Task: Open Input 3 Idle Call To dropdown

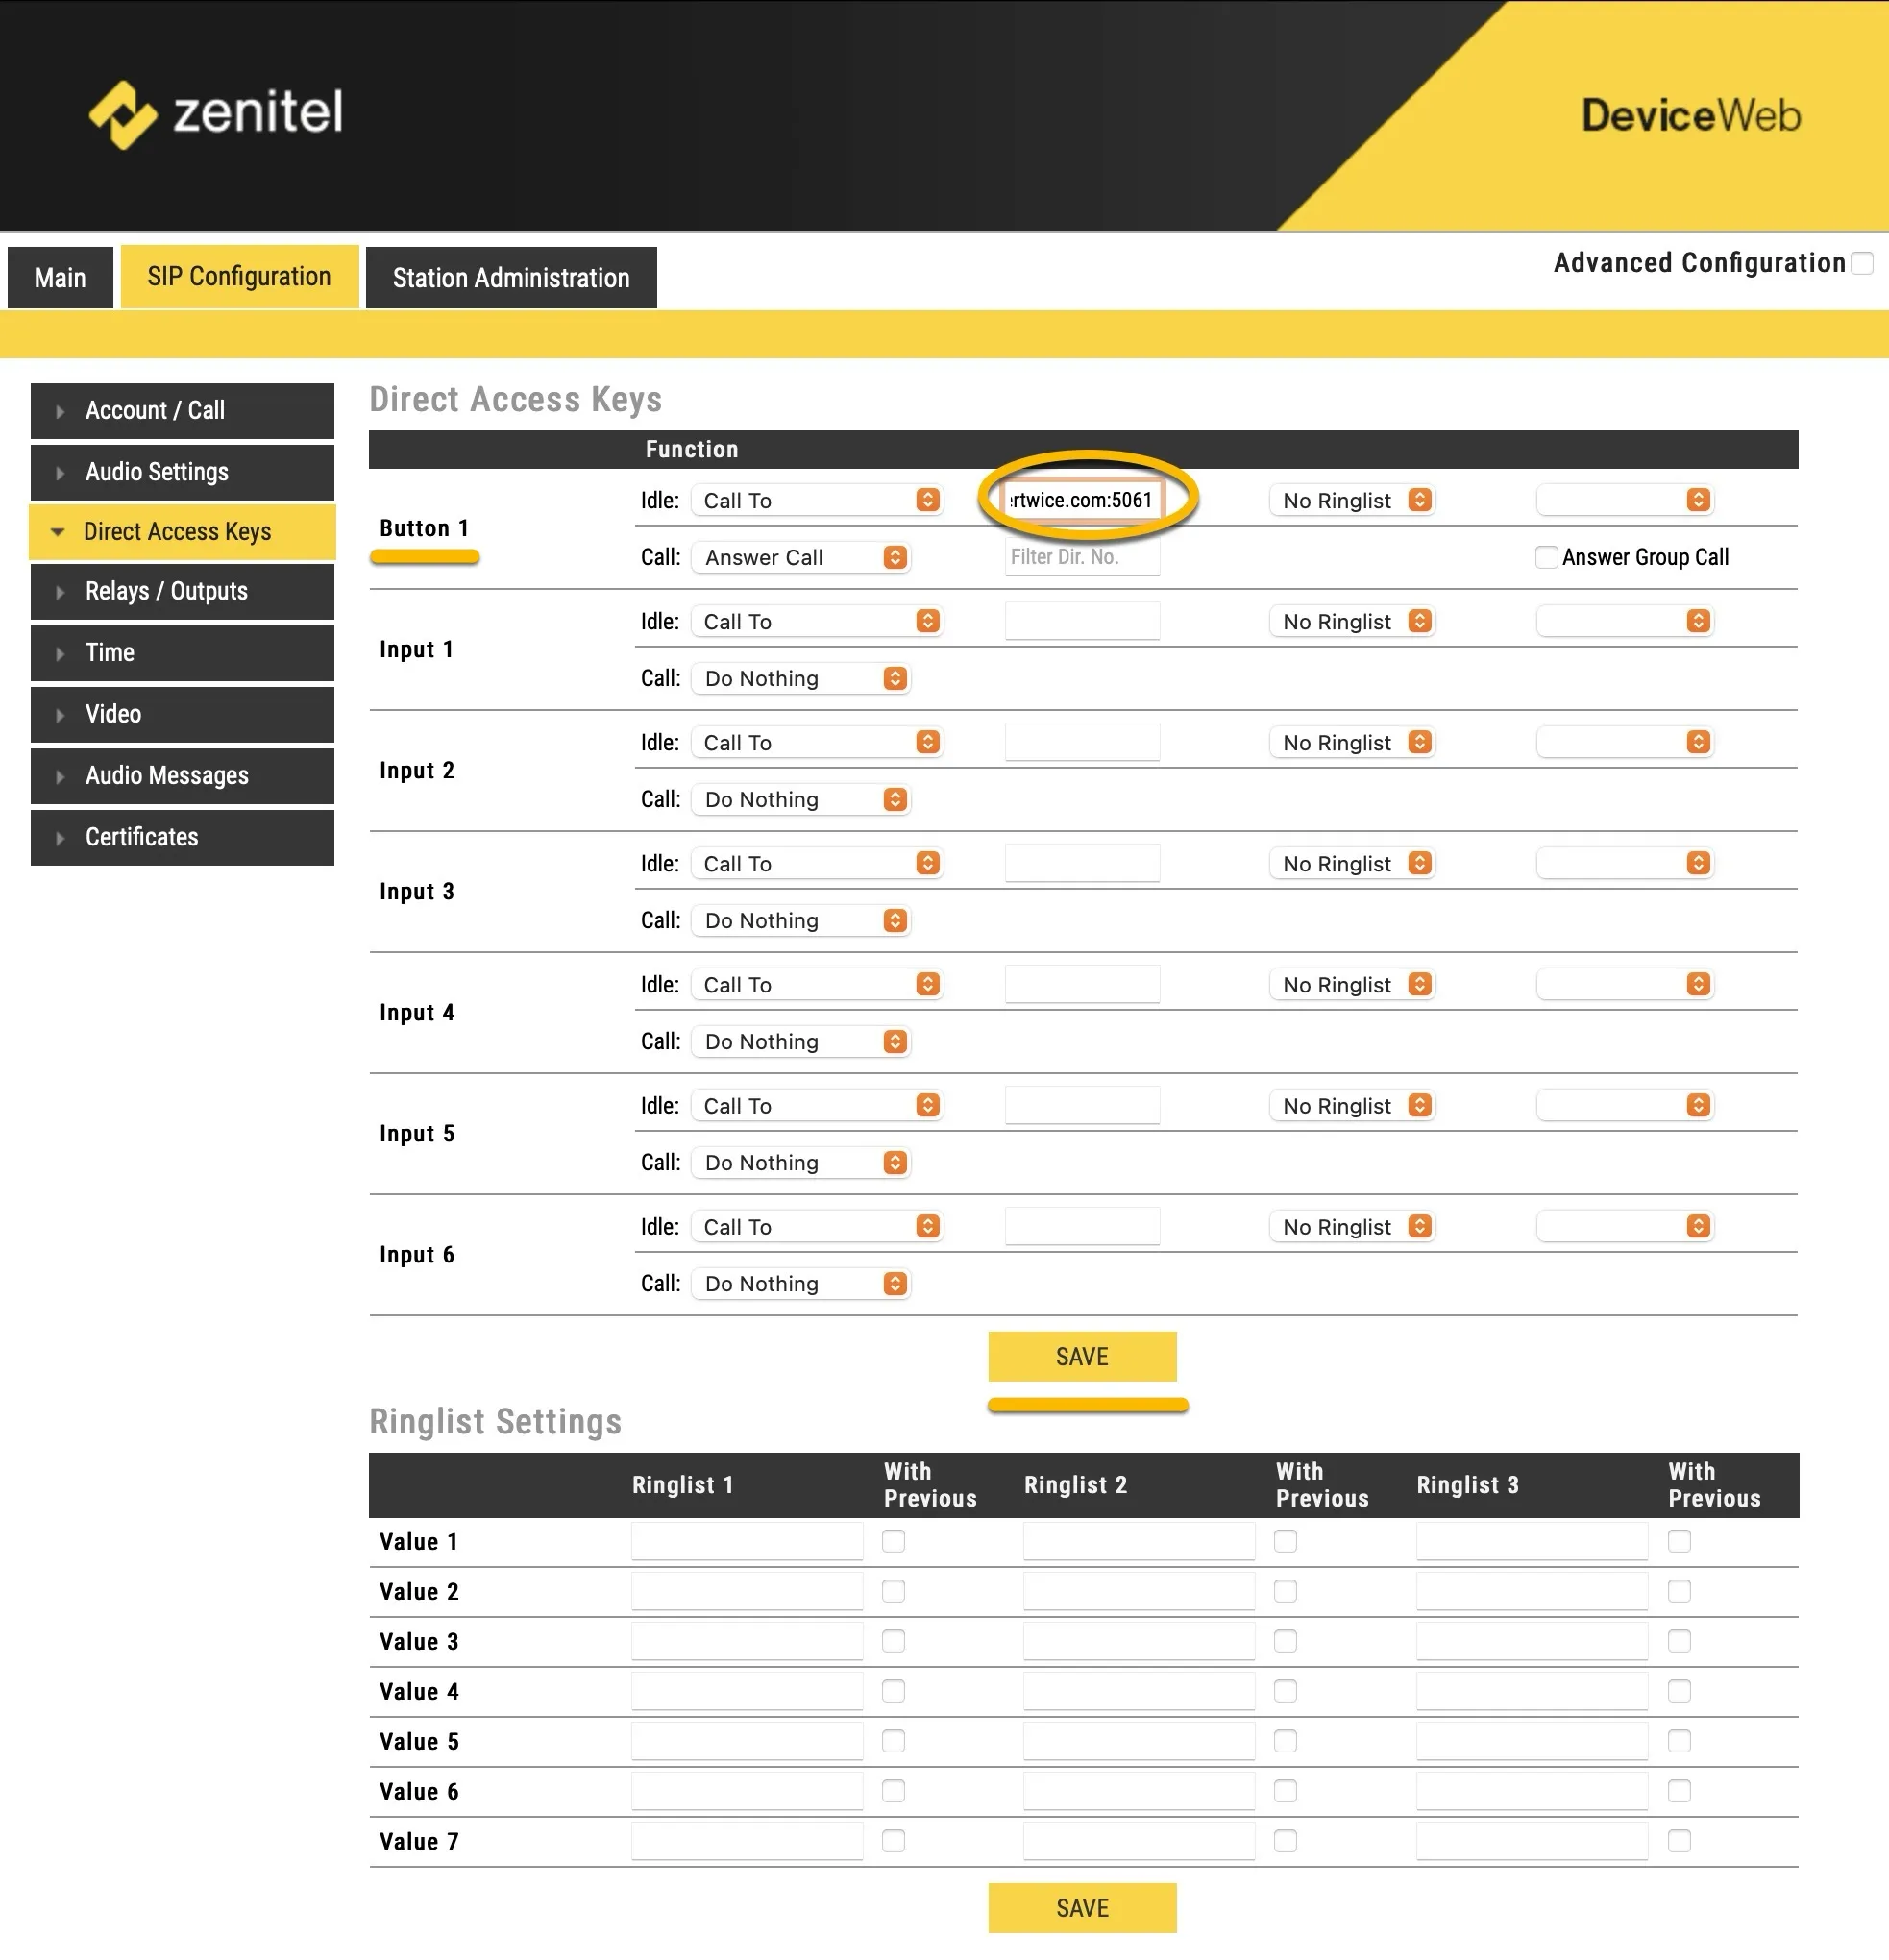Action: 816,863
